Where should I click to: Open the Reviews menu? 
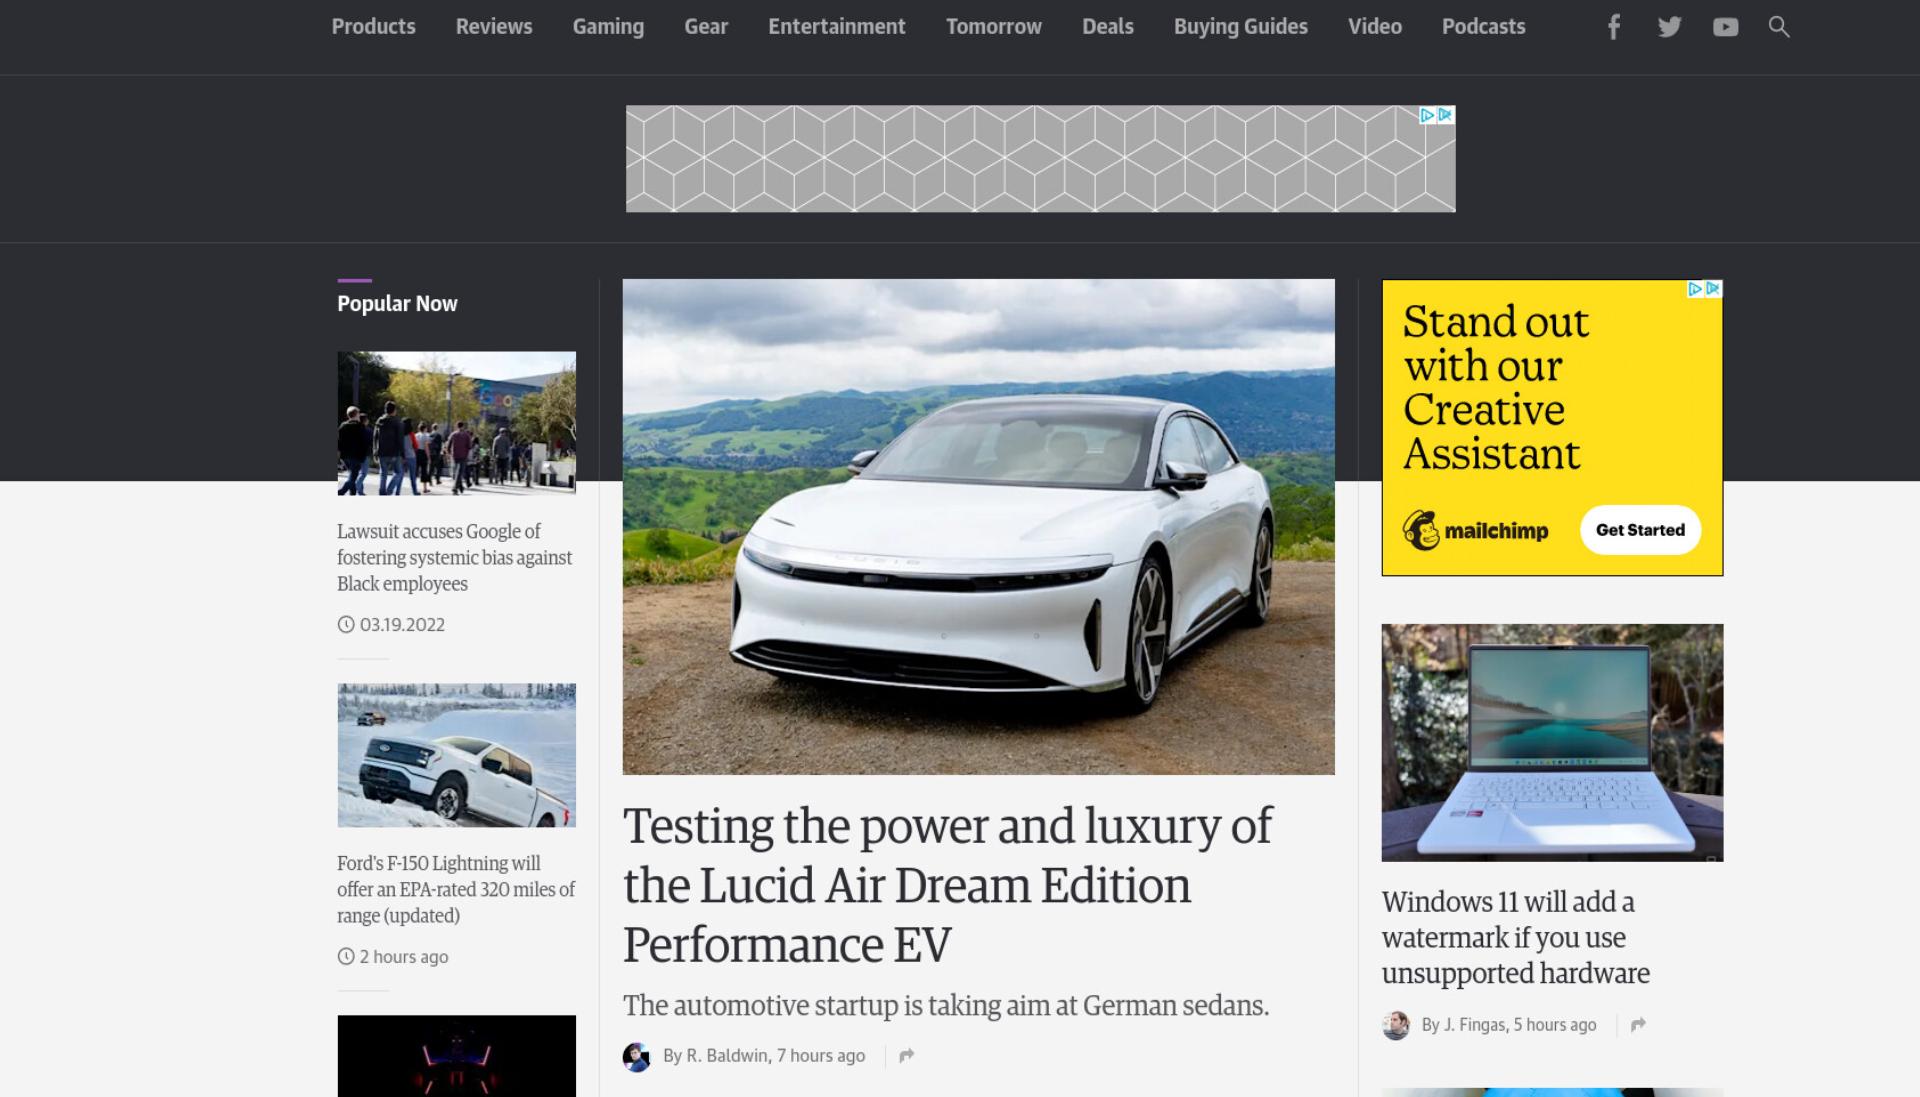click(494, 27)
